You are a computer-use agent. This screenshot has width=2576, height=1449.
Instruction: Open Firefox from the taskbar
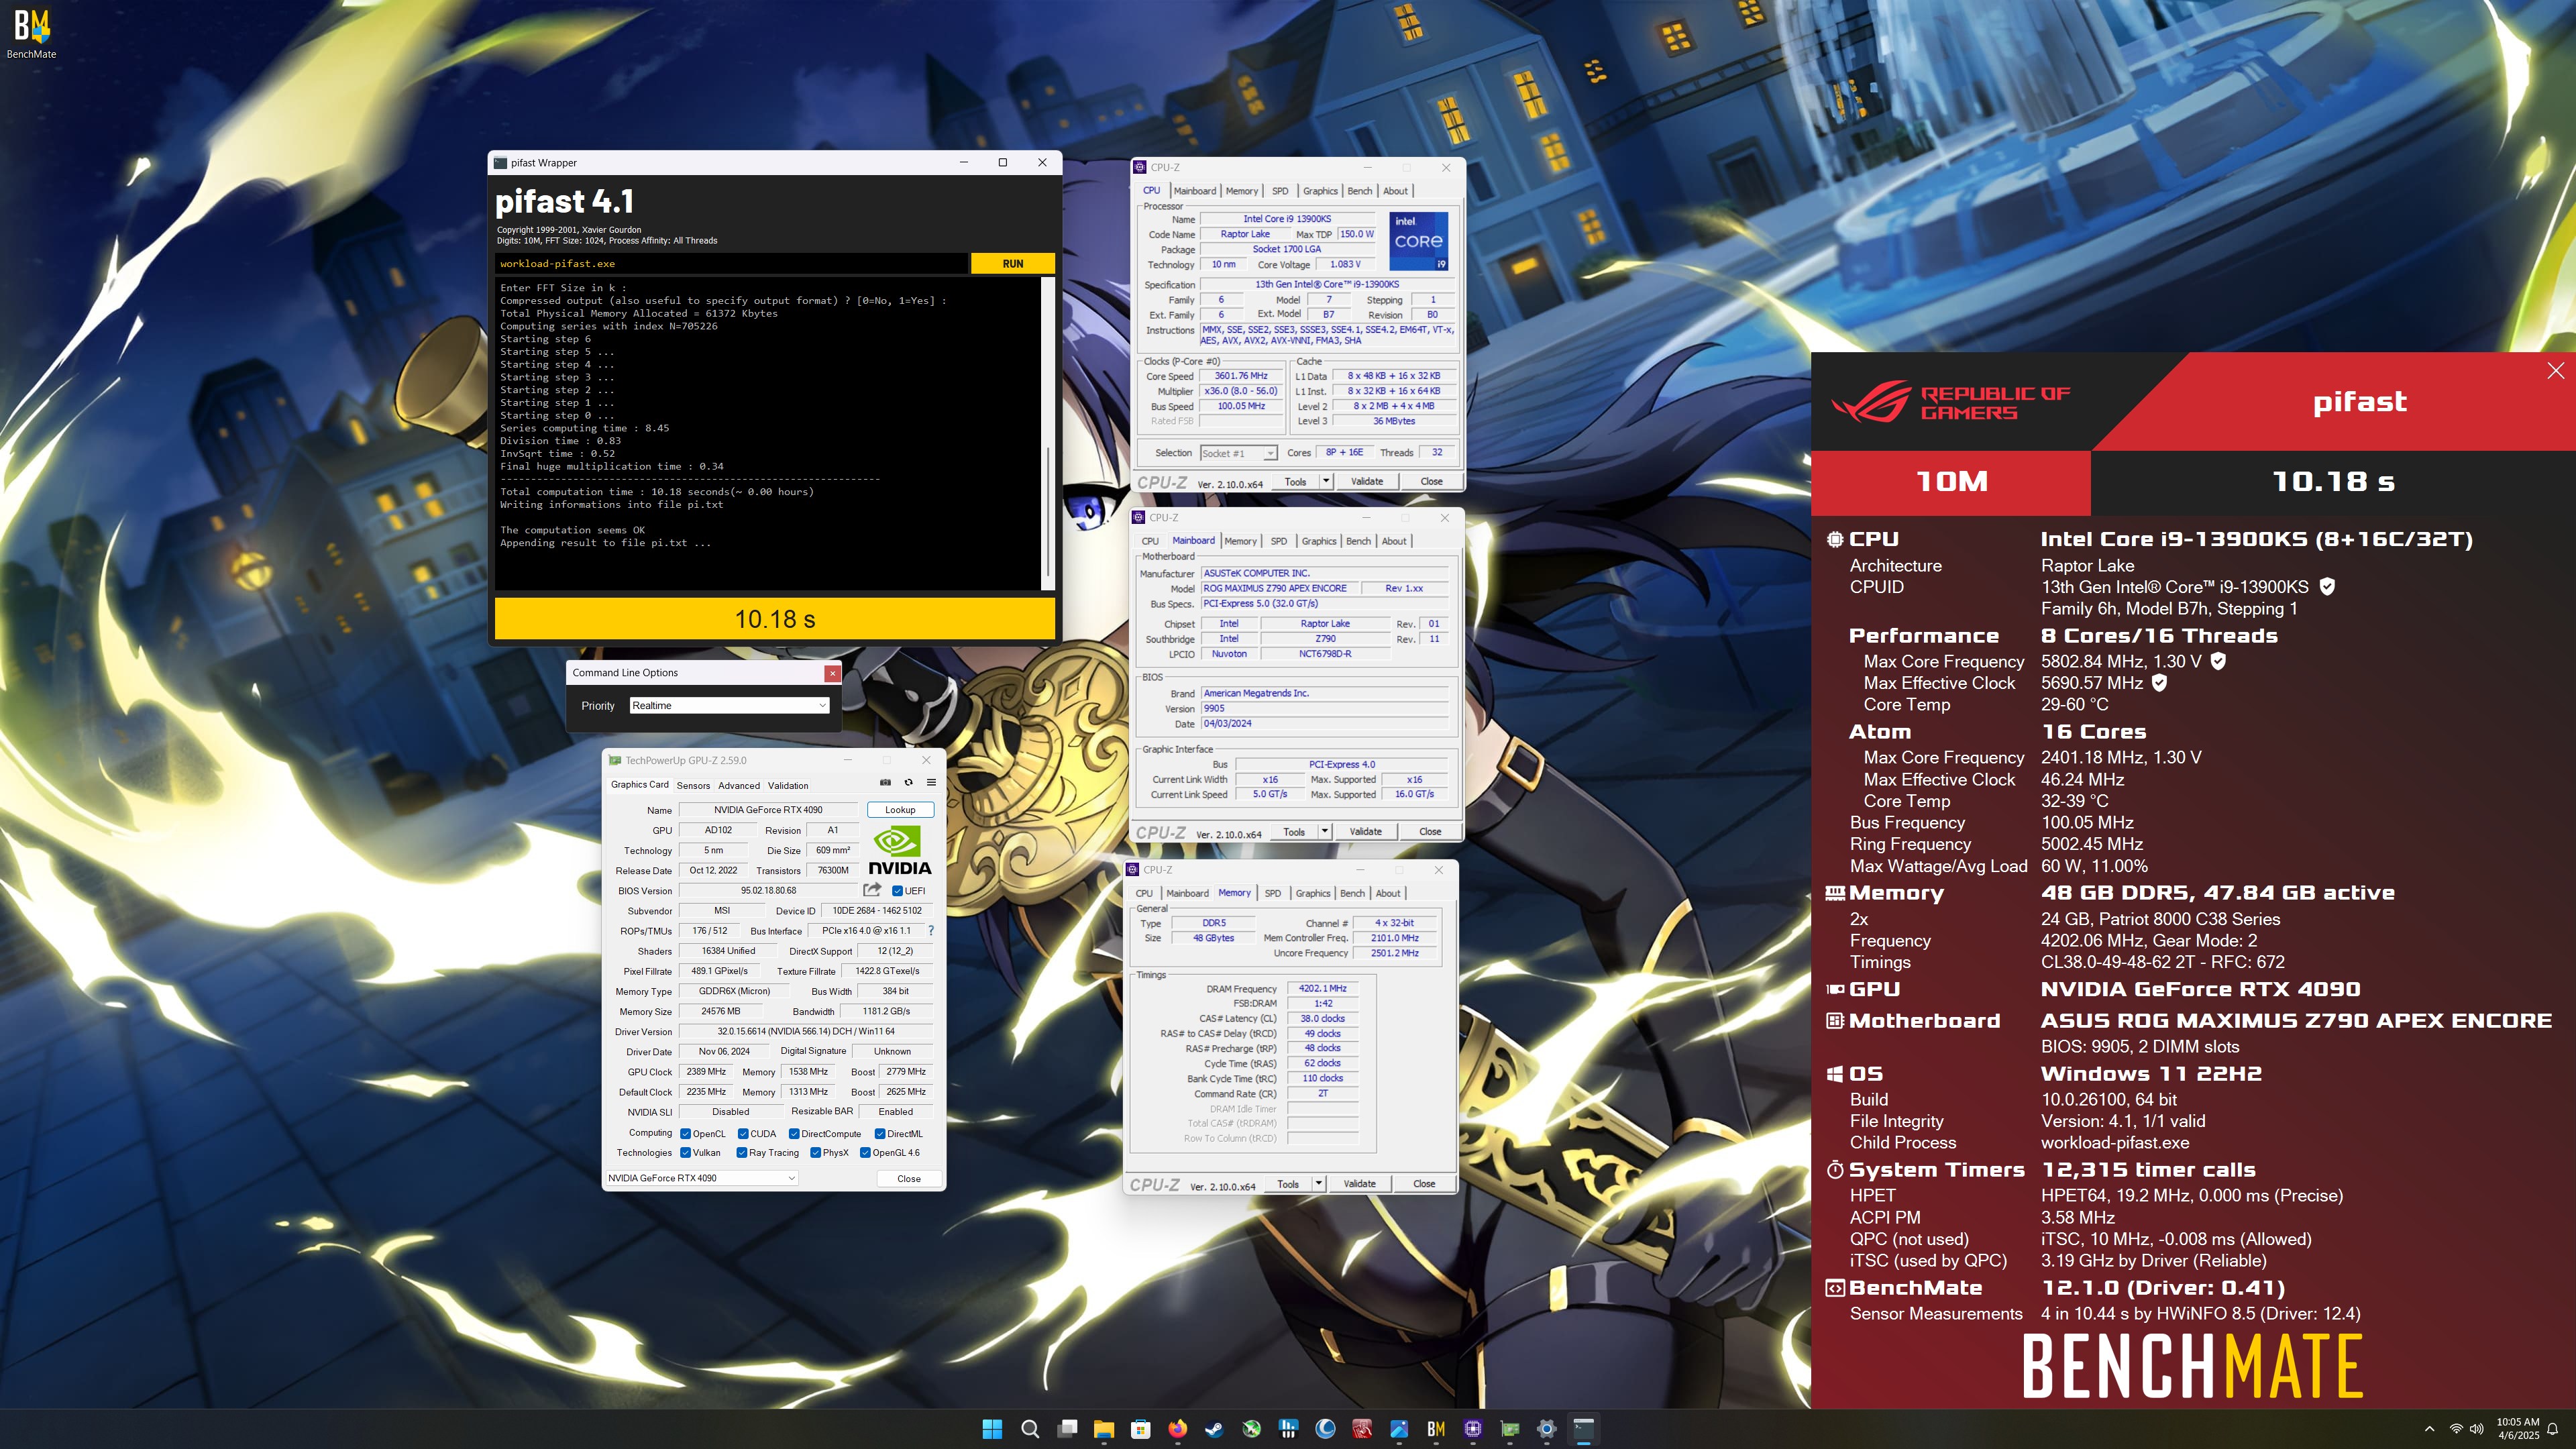(1178, 1429)
